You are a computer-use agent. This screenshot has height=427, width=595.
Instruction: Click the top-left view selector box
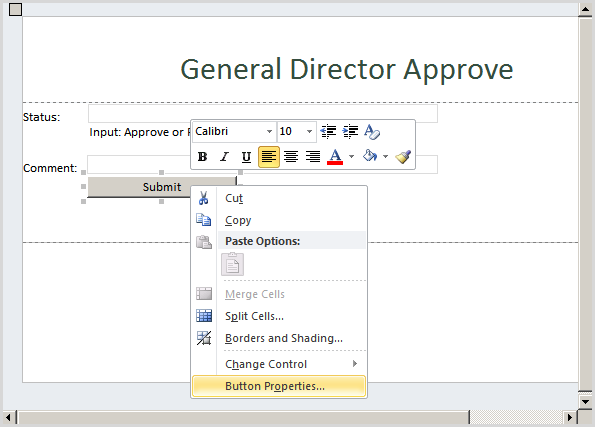coord(16,9)
